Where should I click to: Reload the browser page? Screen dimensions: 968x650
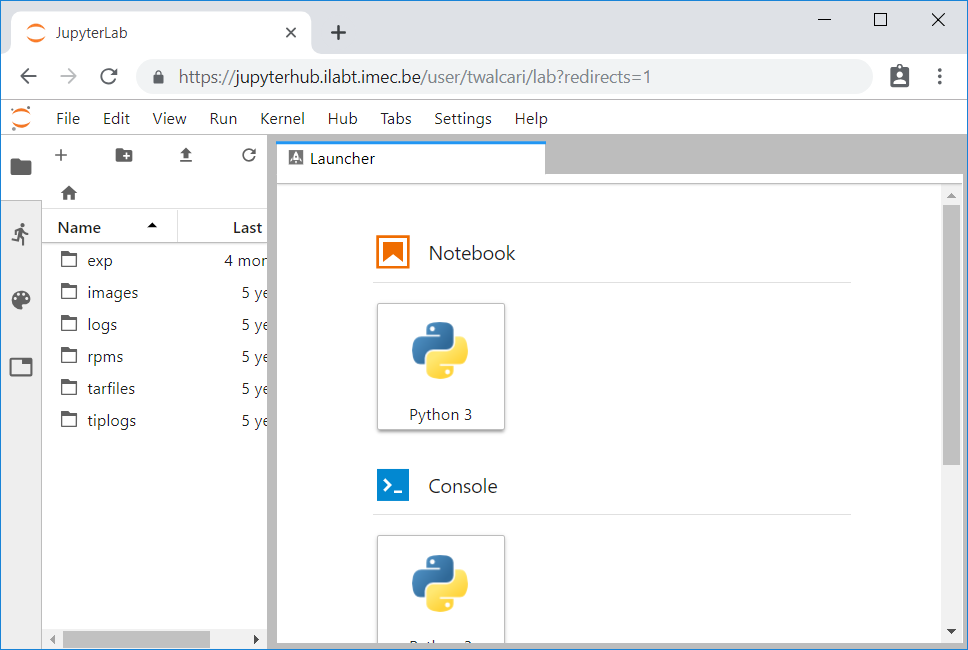coord(109,77)
